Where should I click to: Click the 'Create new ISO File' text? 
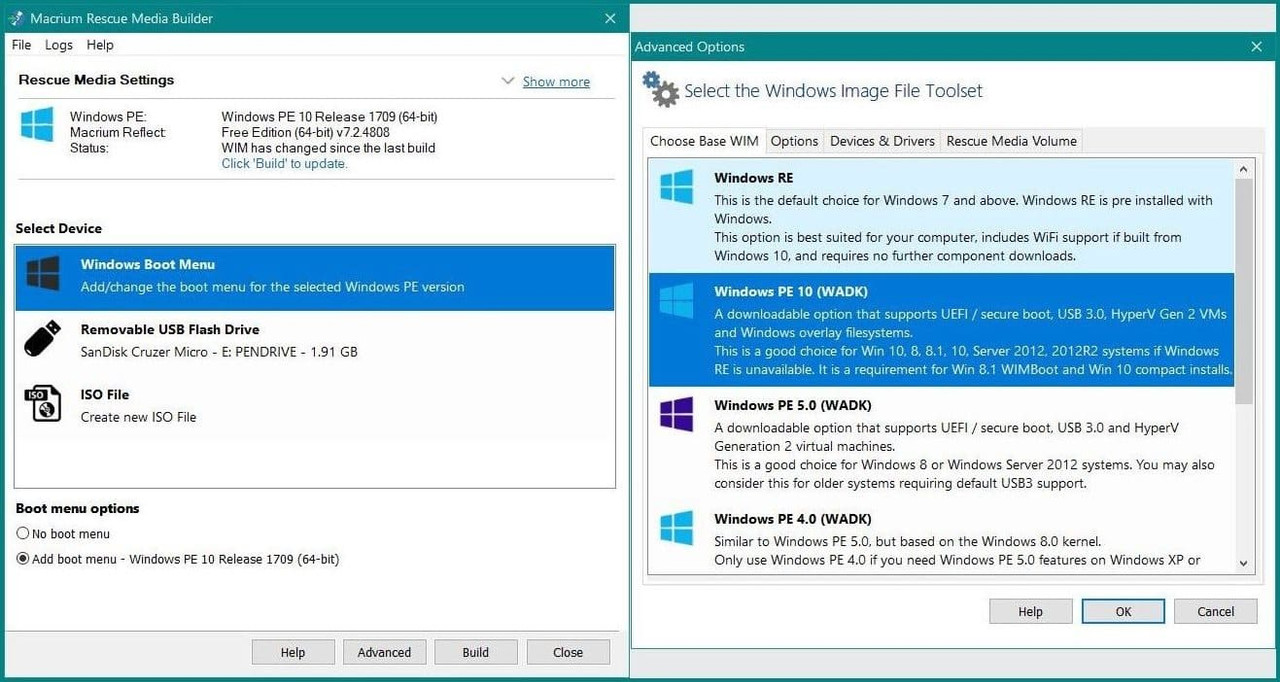pos(138,417)
